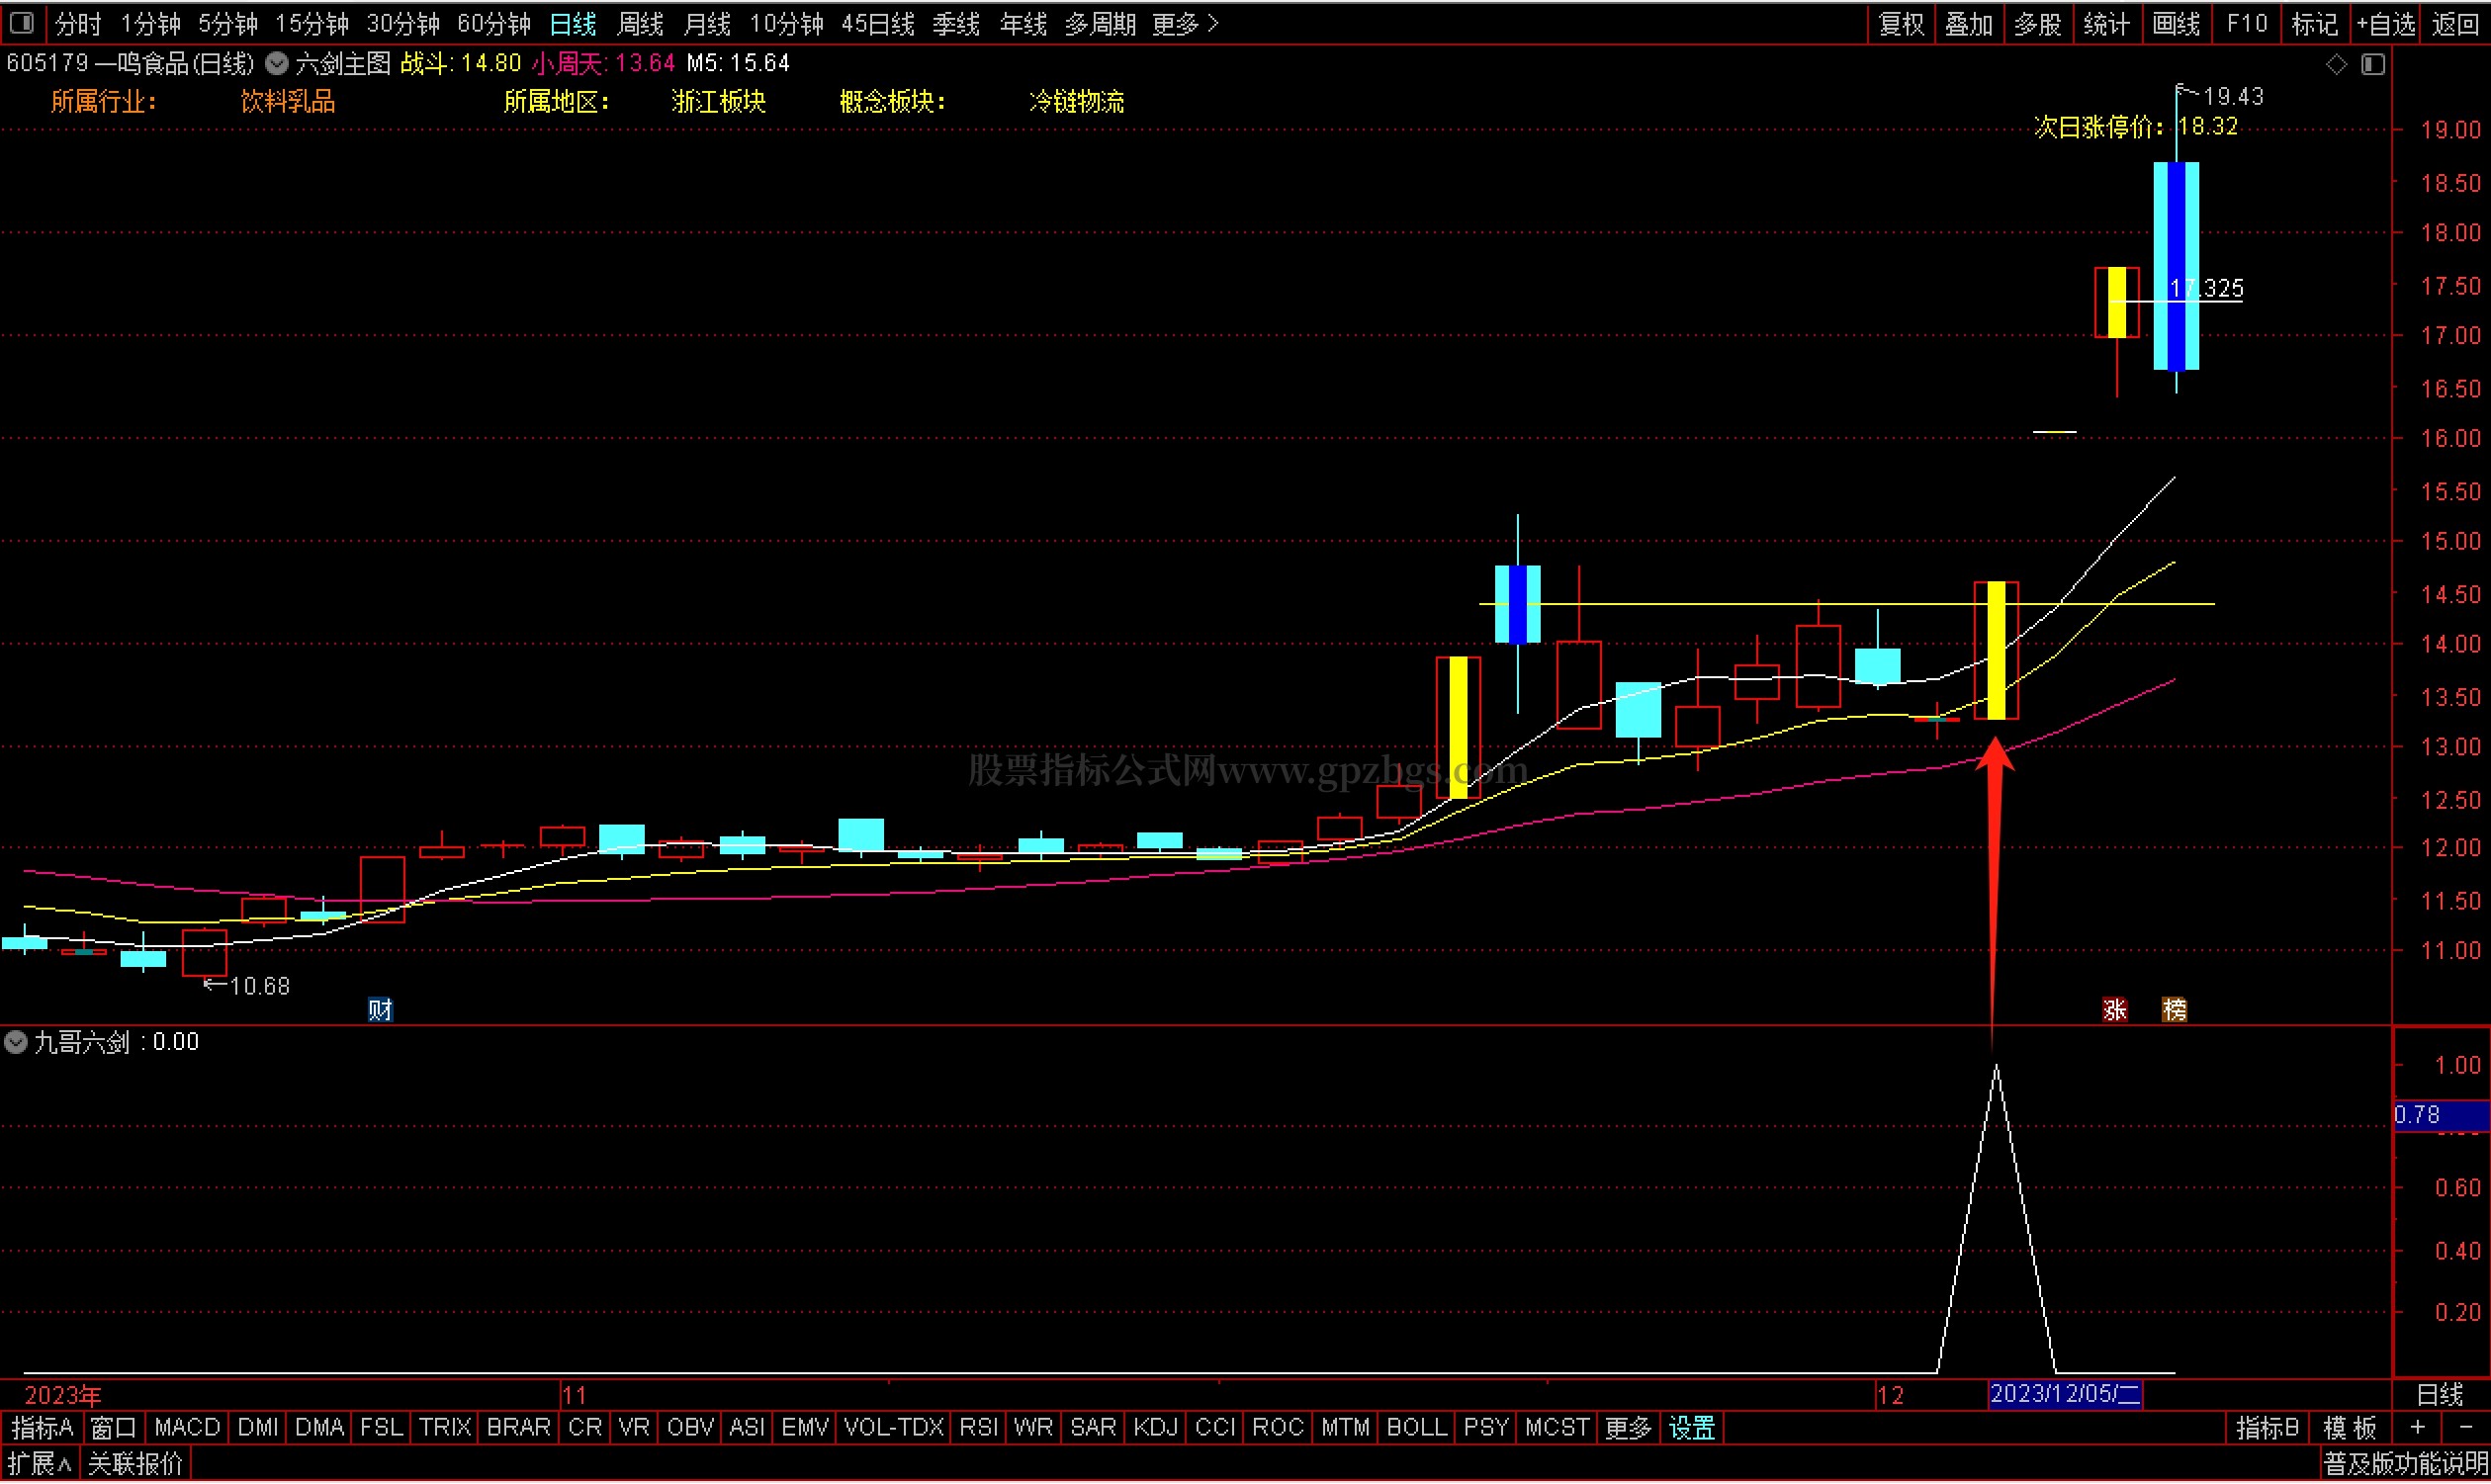Expand the 九哥六剑 sub-indicator dropdown arrow
The height and width of the screenshot is (1484, 2491).
pyautogui.click(x=15, y=1043)
